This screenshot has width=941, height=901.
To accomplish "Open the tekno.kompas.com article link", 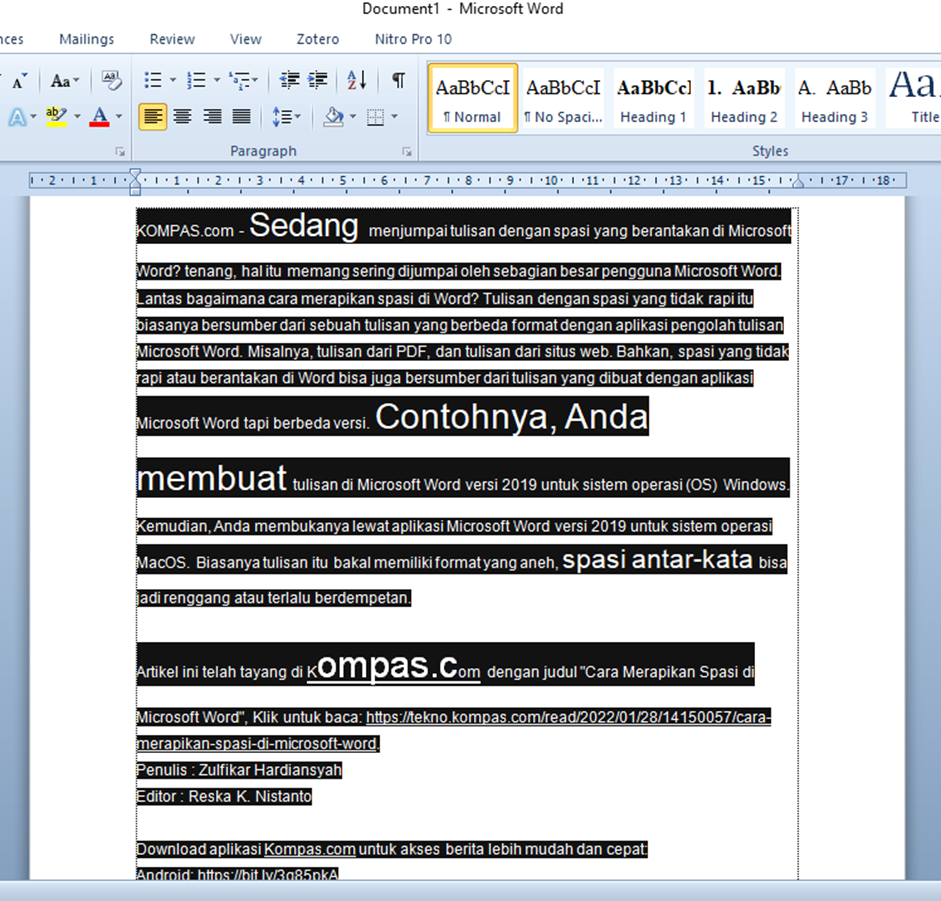I will (x=568, y=717).
